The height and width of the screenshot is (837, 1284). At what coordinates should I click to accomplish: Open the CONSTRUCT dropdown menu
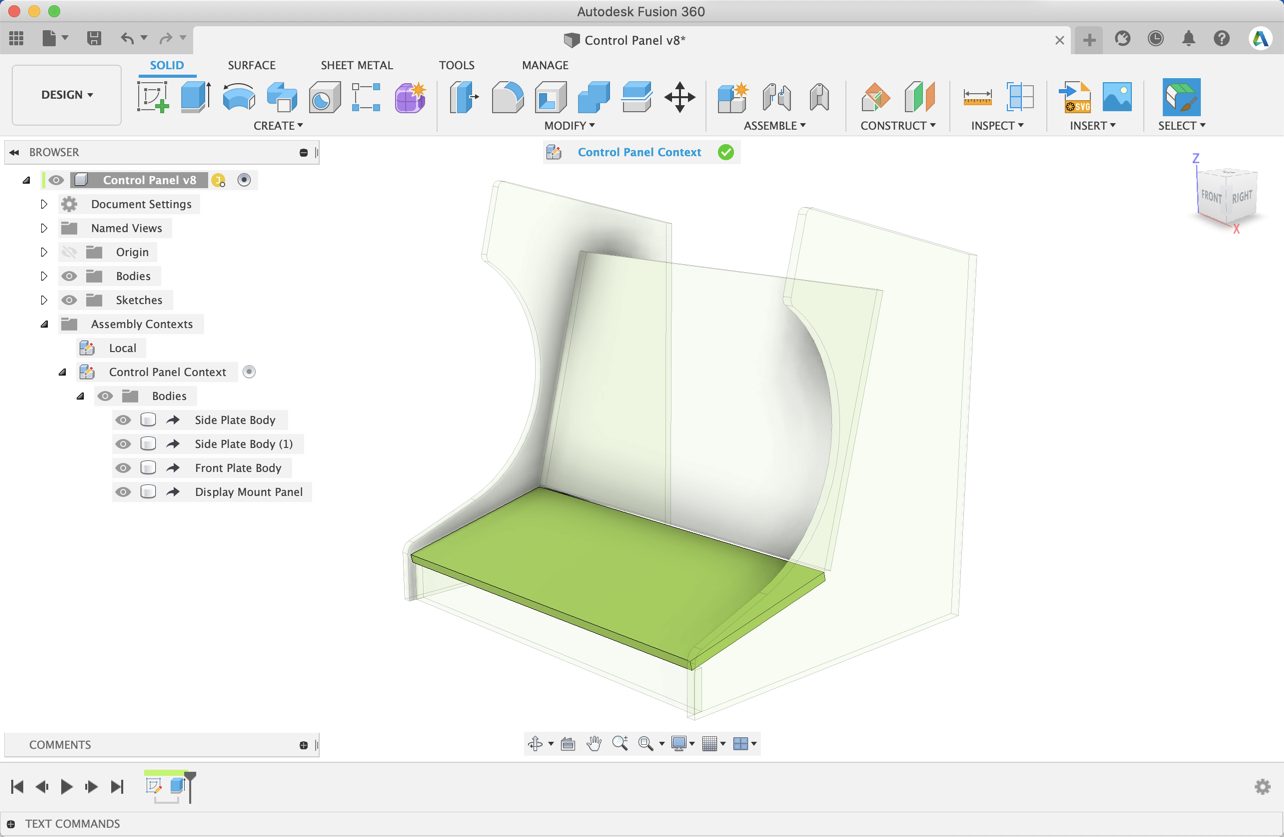click(x=897, y=125)
